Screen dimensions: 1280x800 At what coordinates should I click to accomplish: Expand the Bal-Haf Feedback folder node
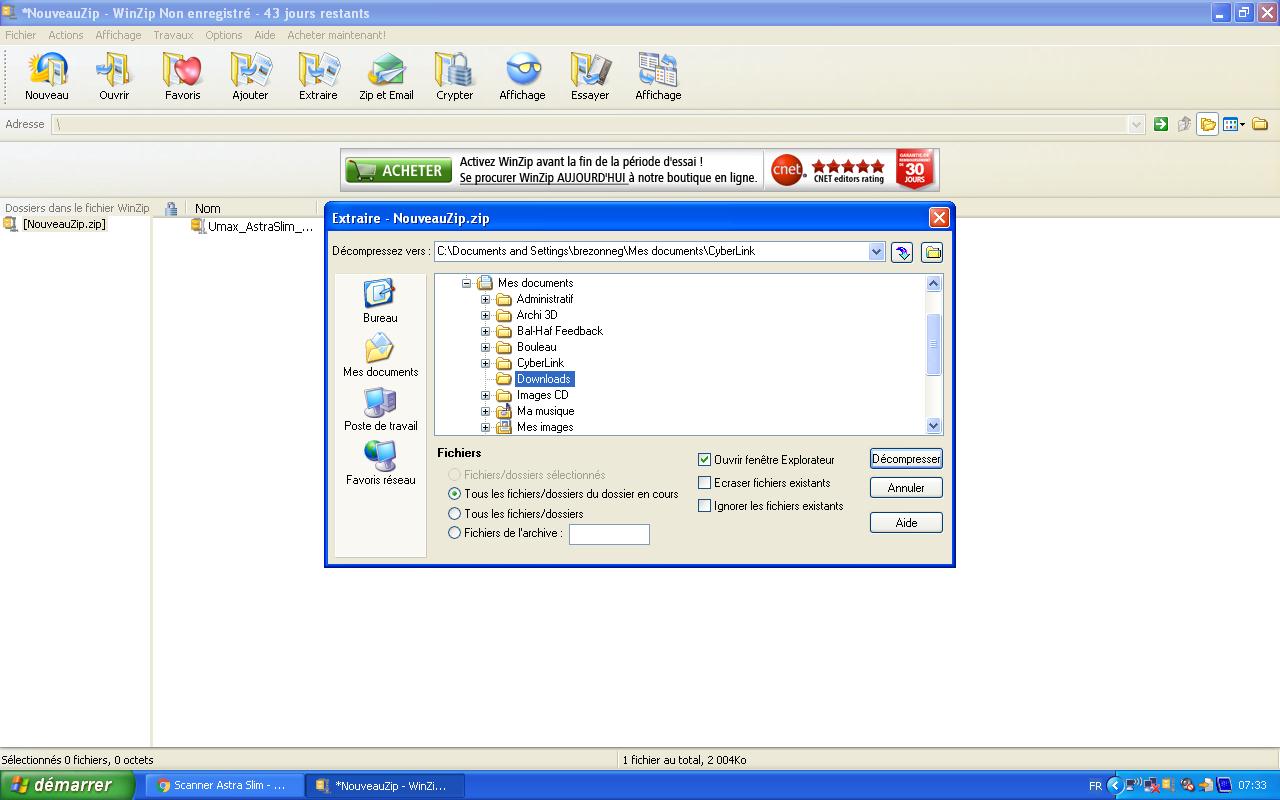coord(485,331)
